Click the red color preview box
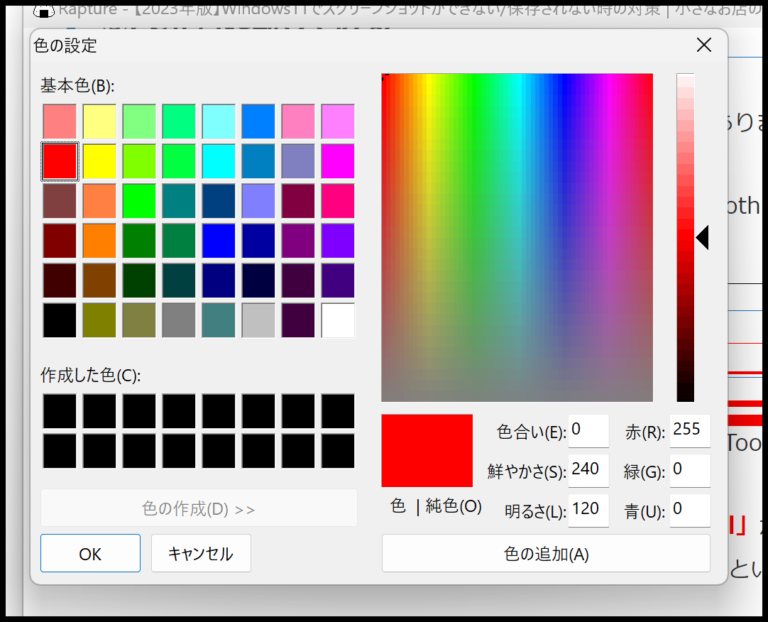 [427, 451]
